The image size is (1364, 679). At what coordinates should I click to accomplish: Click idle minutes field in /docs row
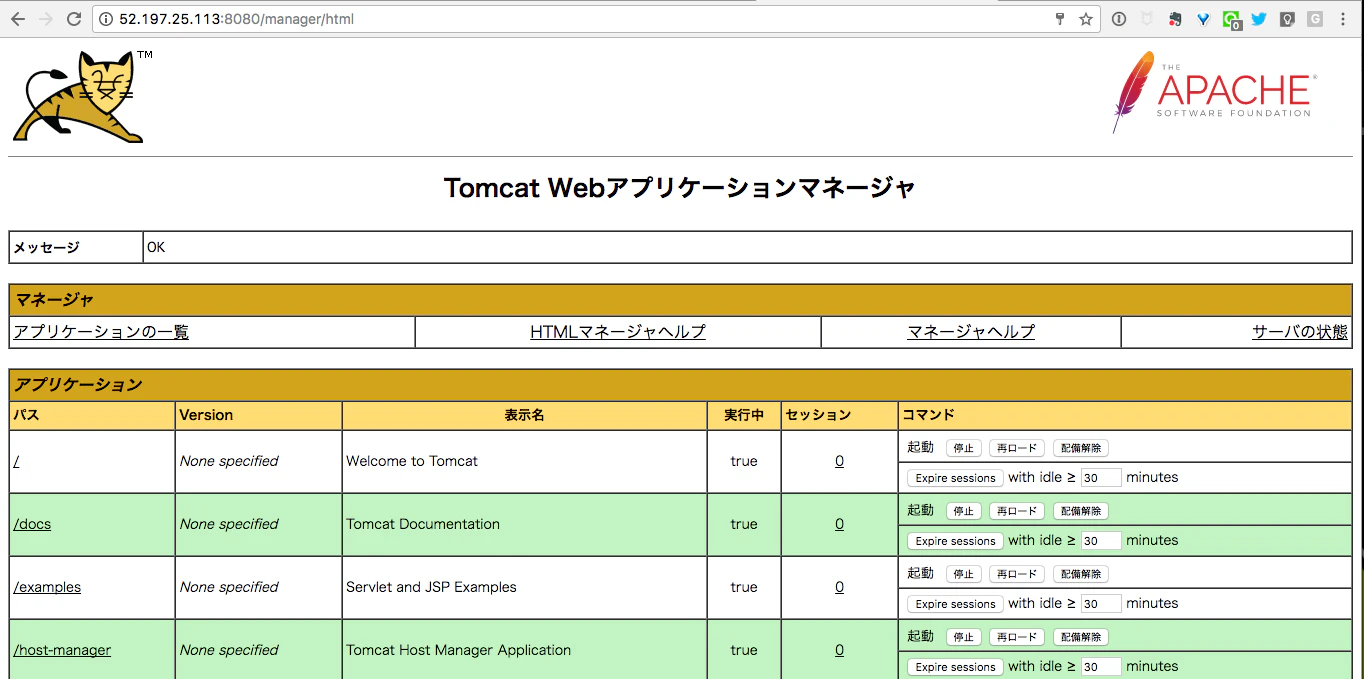pos(1101,541)
